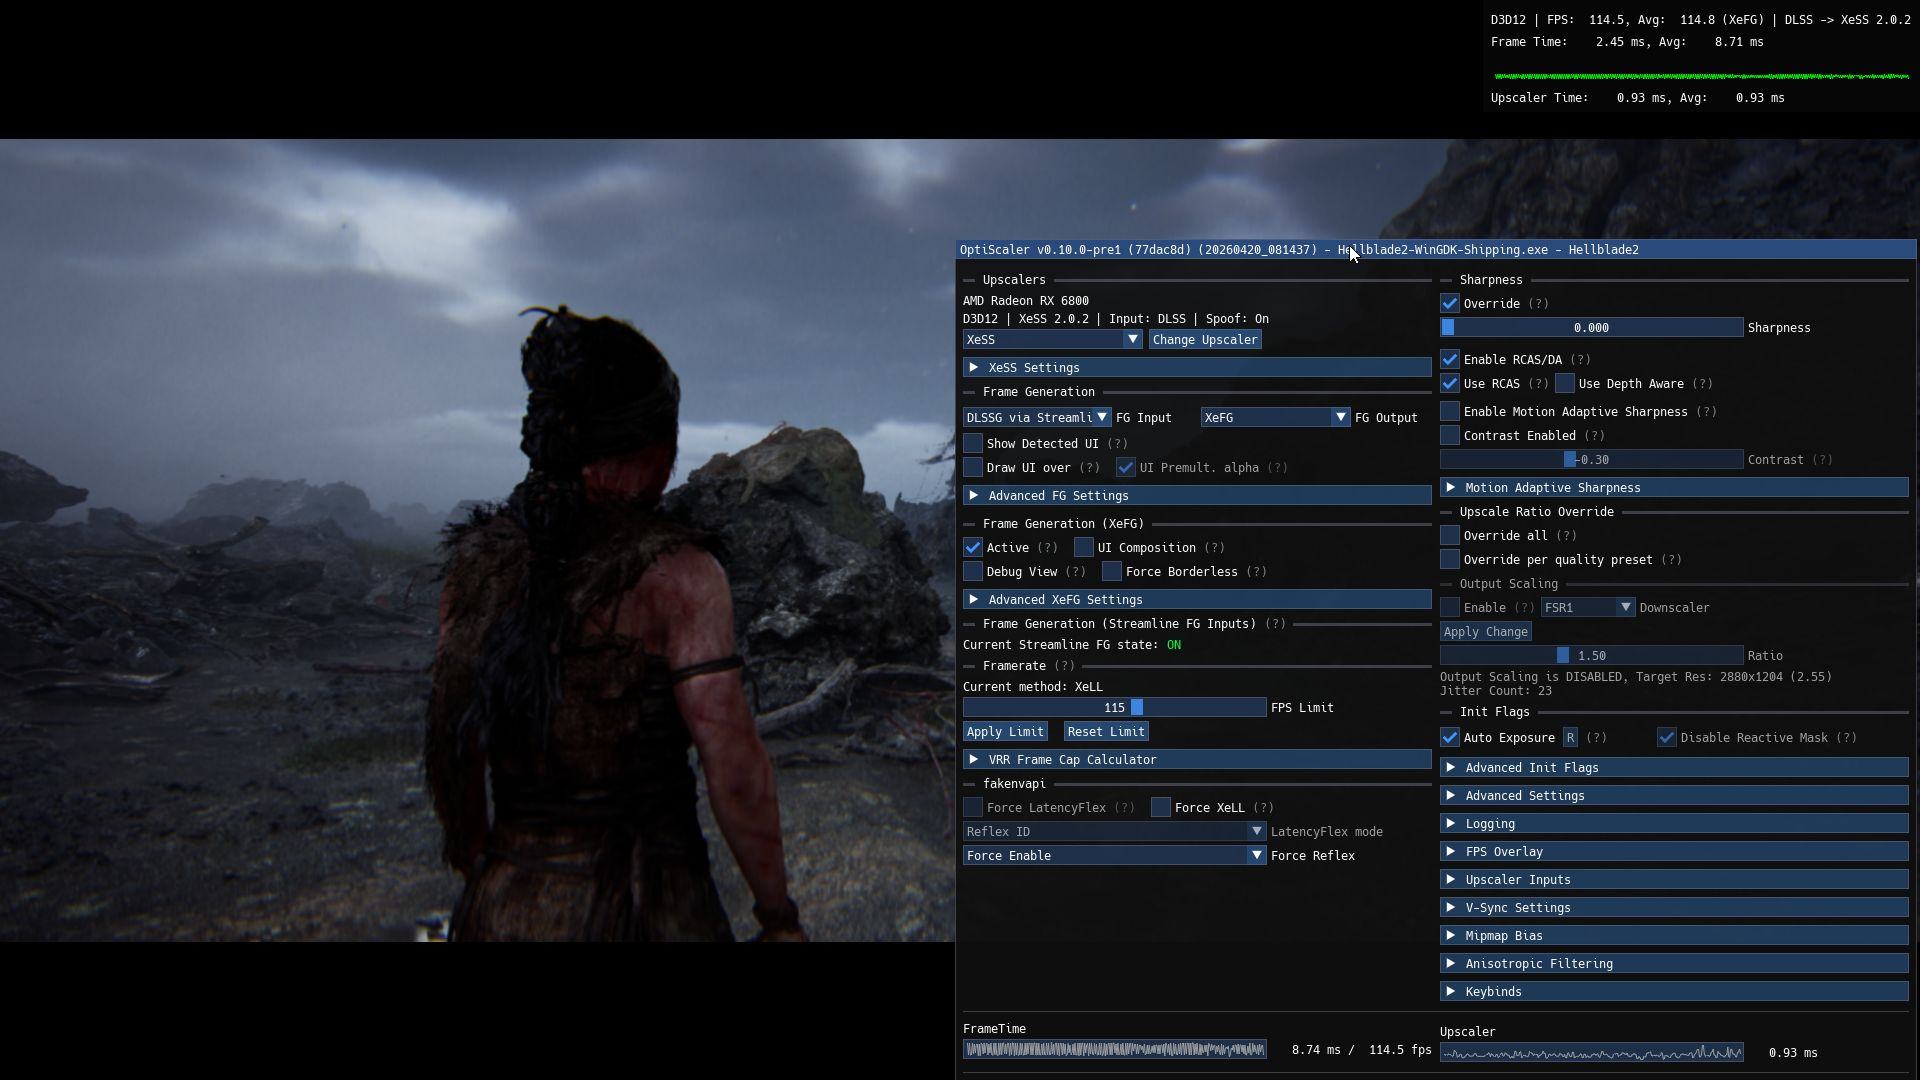The width and height of the screenshot is (1920, 1080).
Task: Expand the FPS Overlay section
Action: tap(1674, 852)
